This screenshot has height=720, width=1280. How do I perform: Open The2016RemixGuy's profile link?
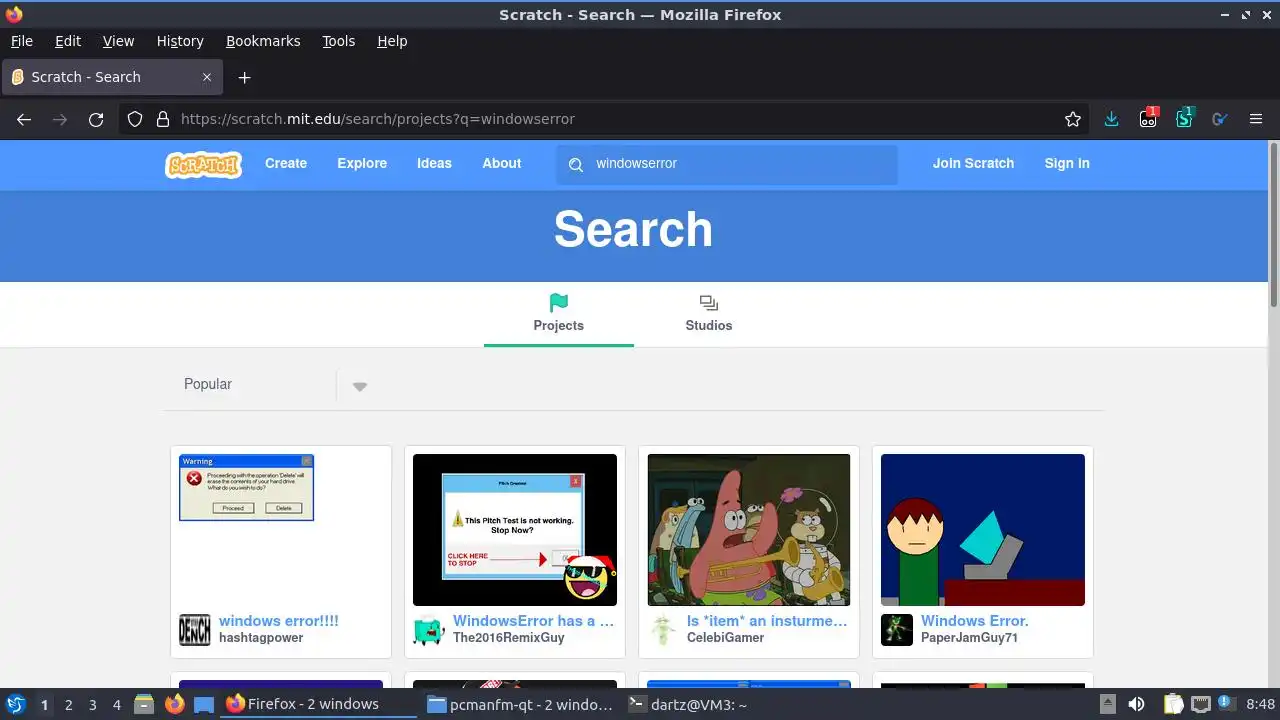[509, 638]
